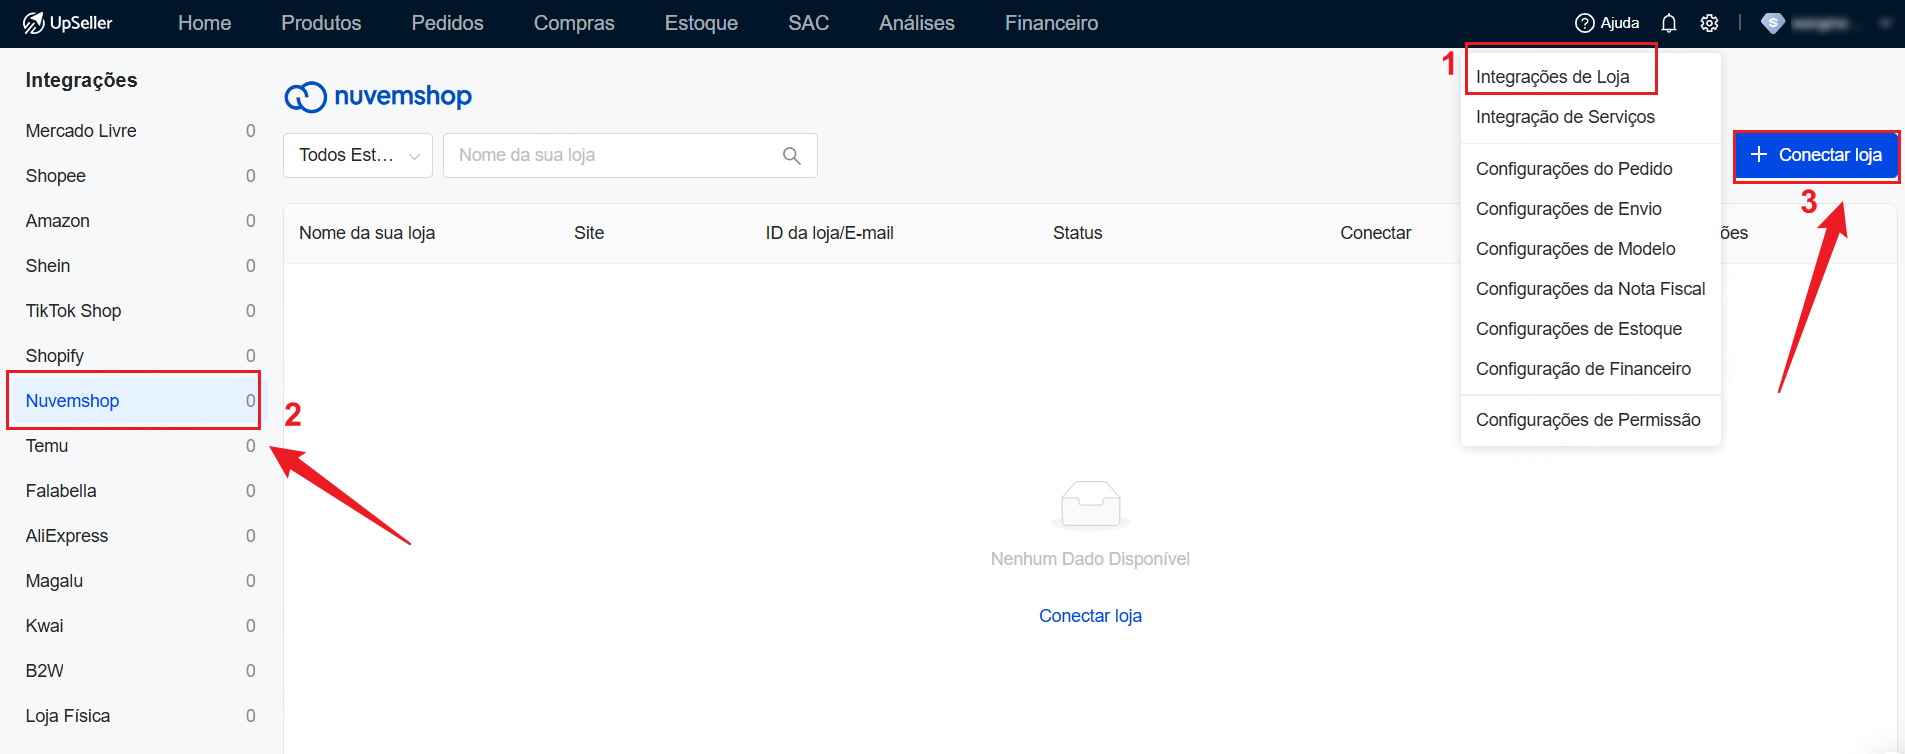The height and width of the screenshot is (754, 1905).
Task: Open the Produtos menu
Action: coord(321,23)
